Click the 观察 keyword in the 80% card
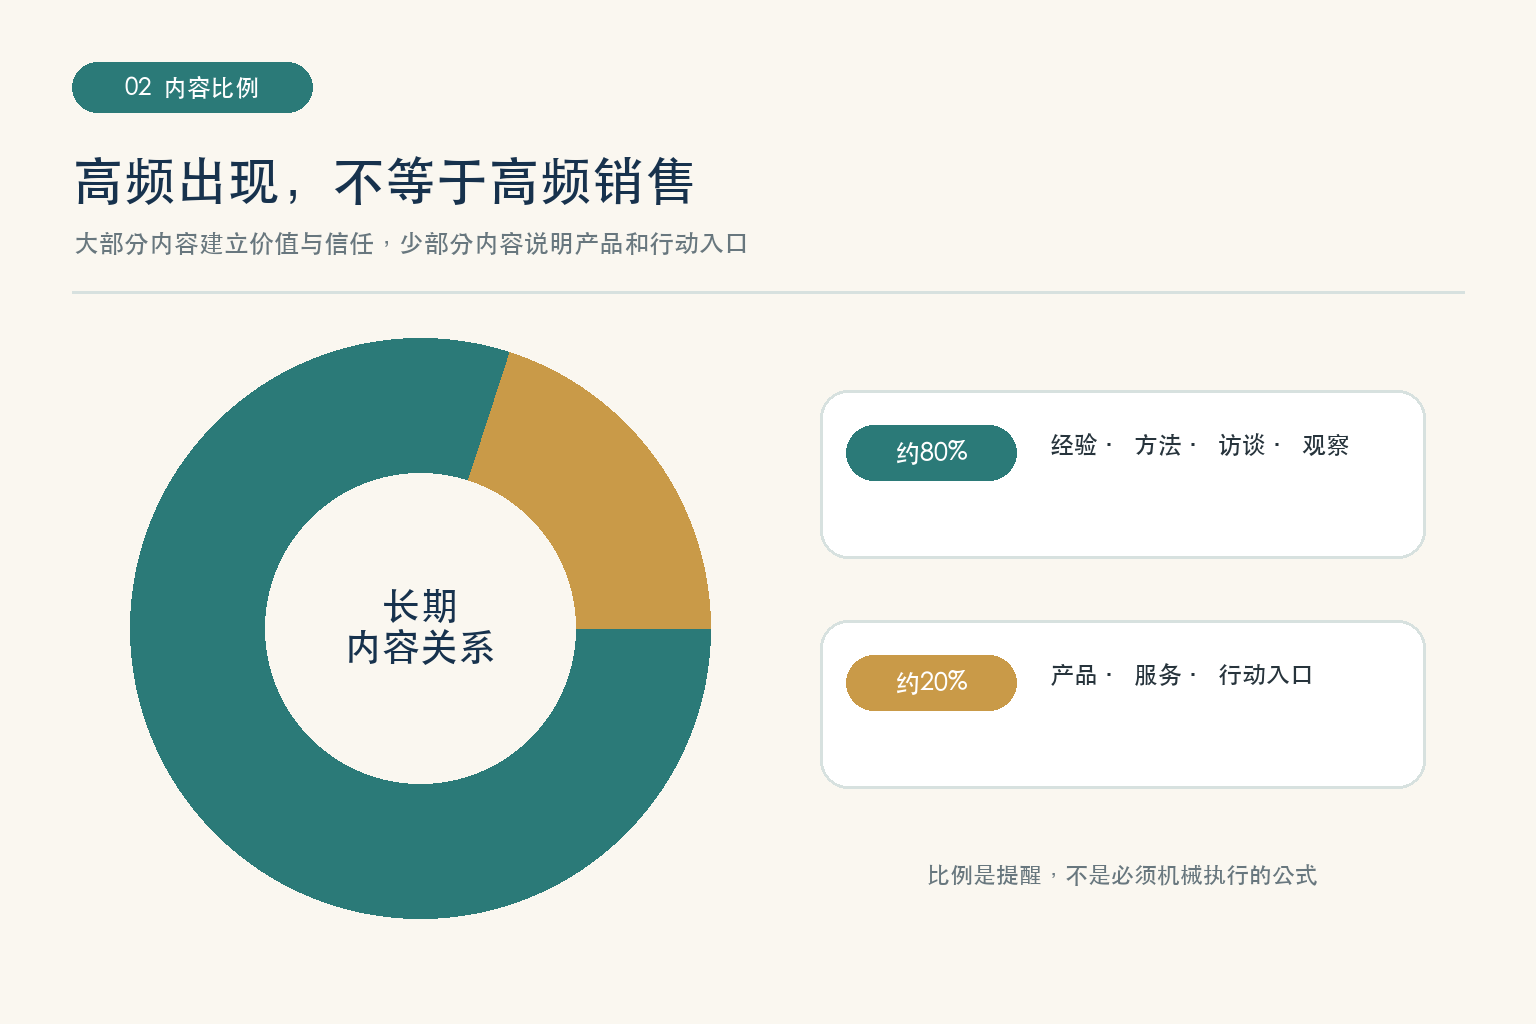Viewport: 1536px width, 1024px height. click(x=1326, y=445)
